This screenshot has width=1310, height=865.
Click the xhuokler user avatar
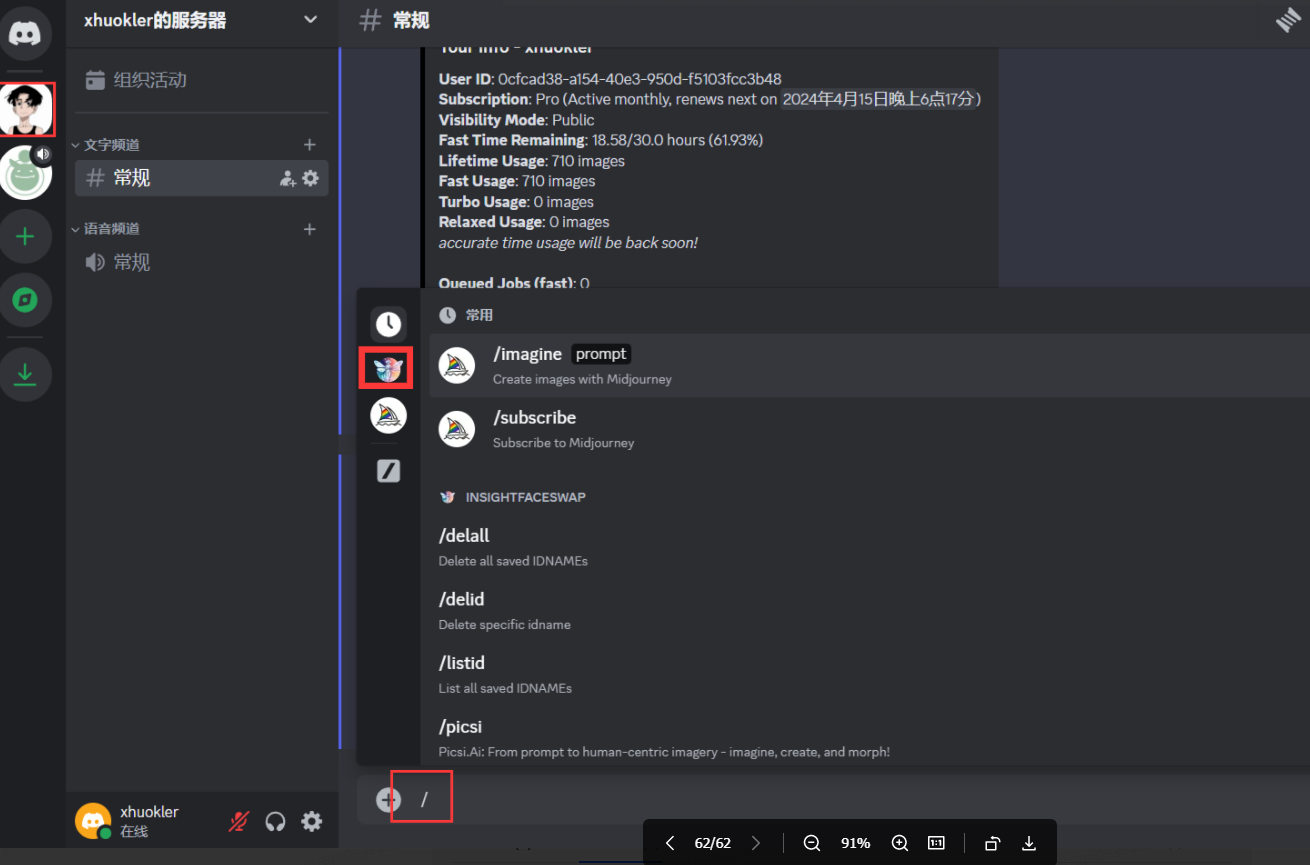tap(93, 821)
